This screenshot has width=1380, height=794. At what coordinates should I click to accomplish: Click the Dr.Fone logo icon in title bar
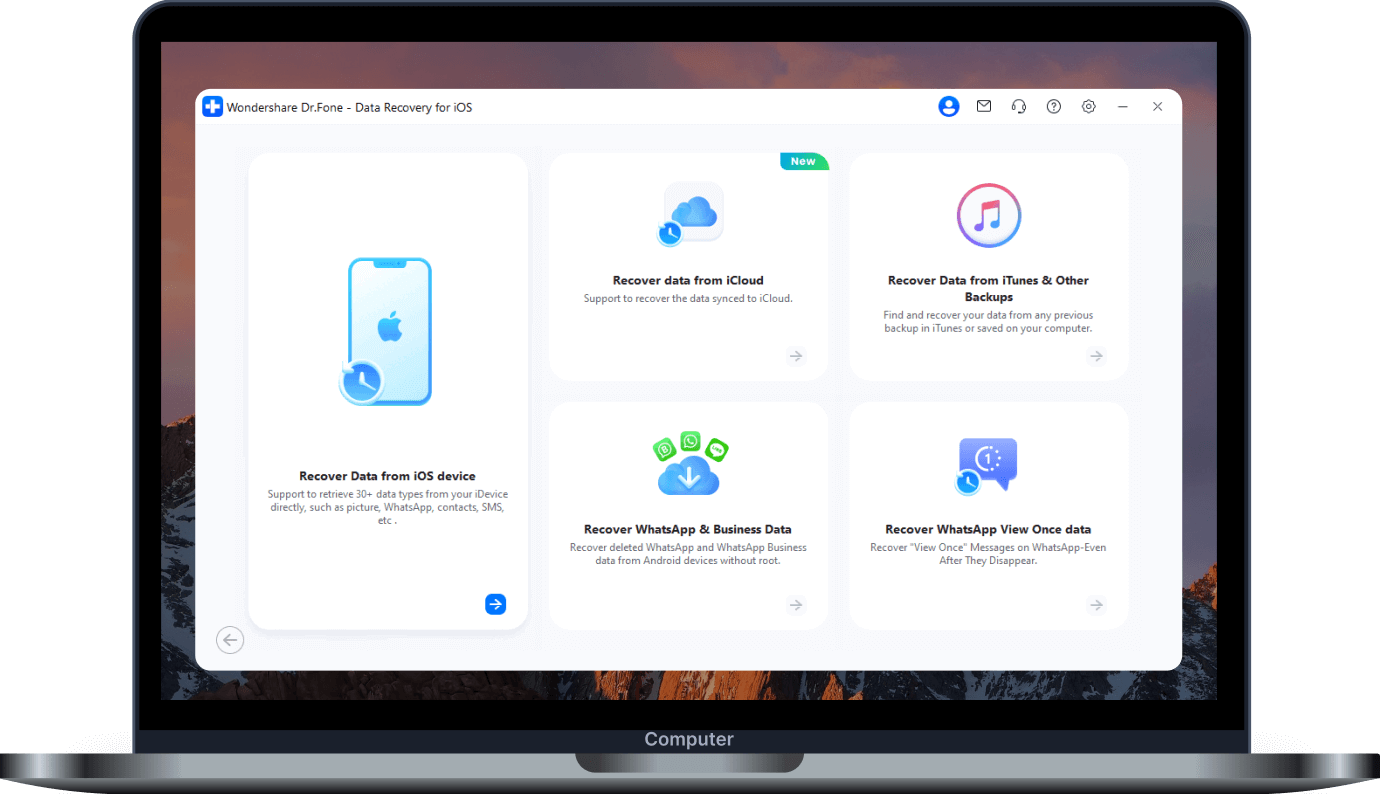[212, 107]
